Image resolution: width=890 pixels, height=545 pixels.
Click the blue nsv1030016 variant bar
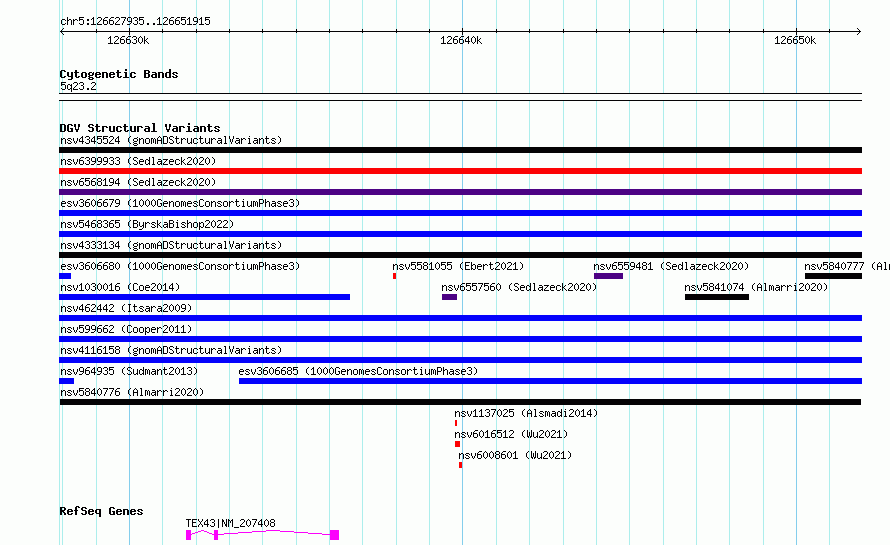204,297
